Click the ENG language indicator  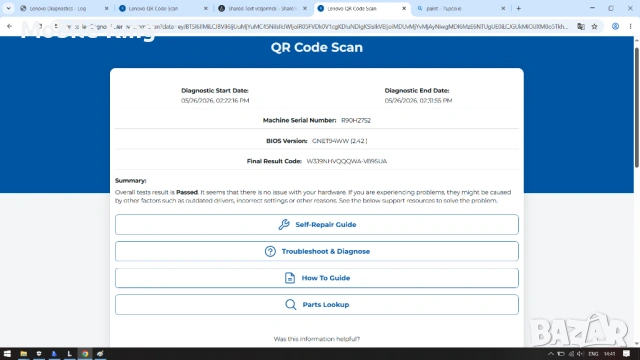[x=593, y=354]
